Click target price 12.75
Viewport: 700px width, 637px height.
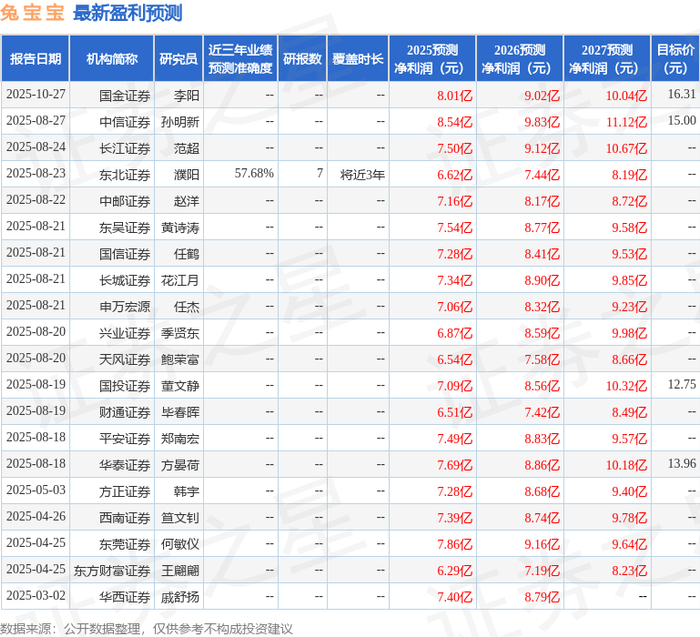point(682,384)
